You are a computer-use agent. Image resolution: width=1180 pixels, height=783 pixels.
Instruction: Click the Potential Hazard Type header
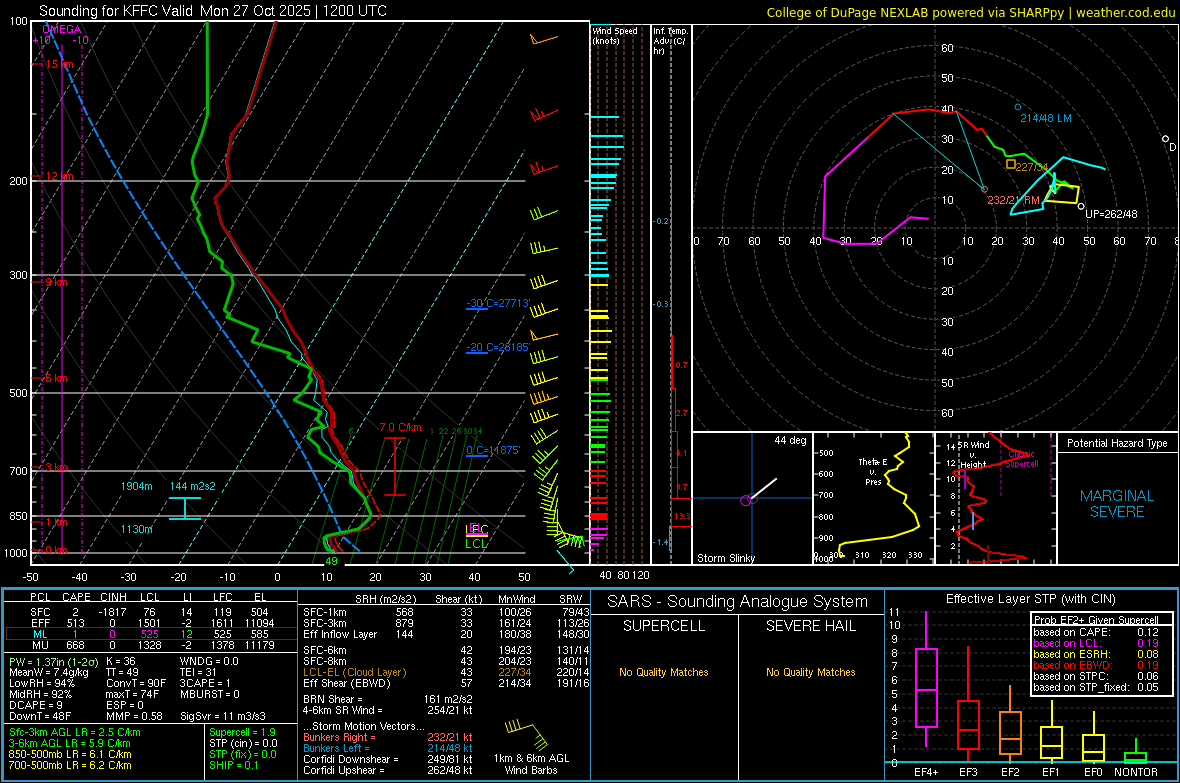[1117, 443]
